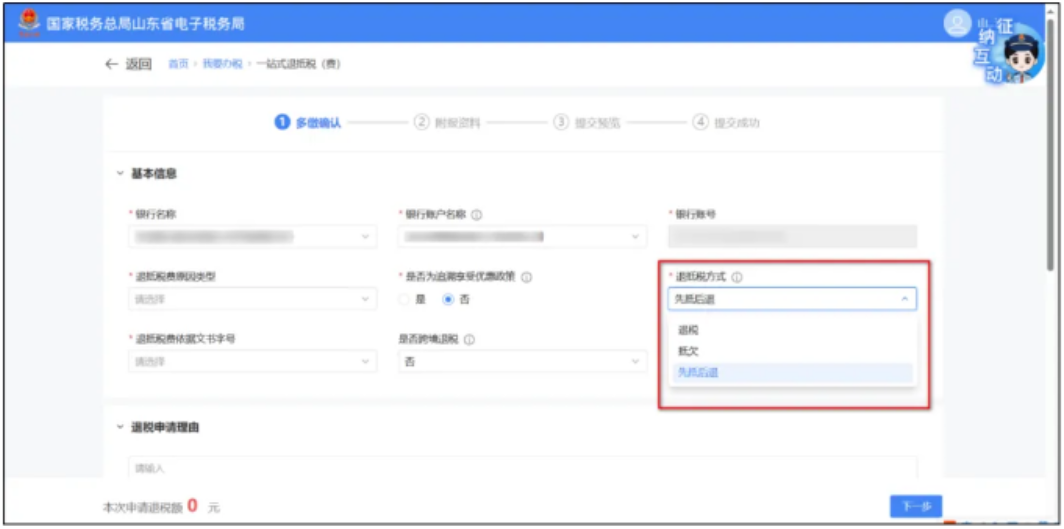Open the 退抵税费原因类型 dropdown
The width and height of the screenshot is (1064, 529).
click(x=252, y=298)
